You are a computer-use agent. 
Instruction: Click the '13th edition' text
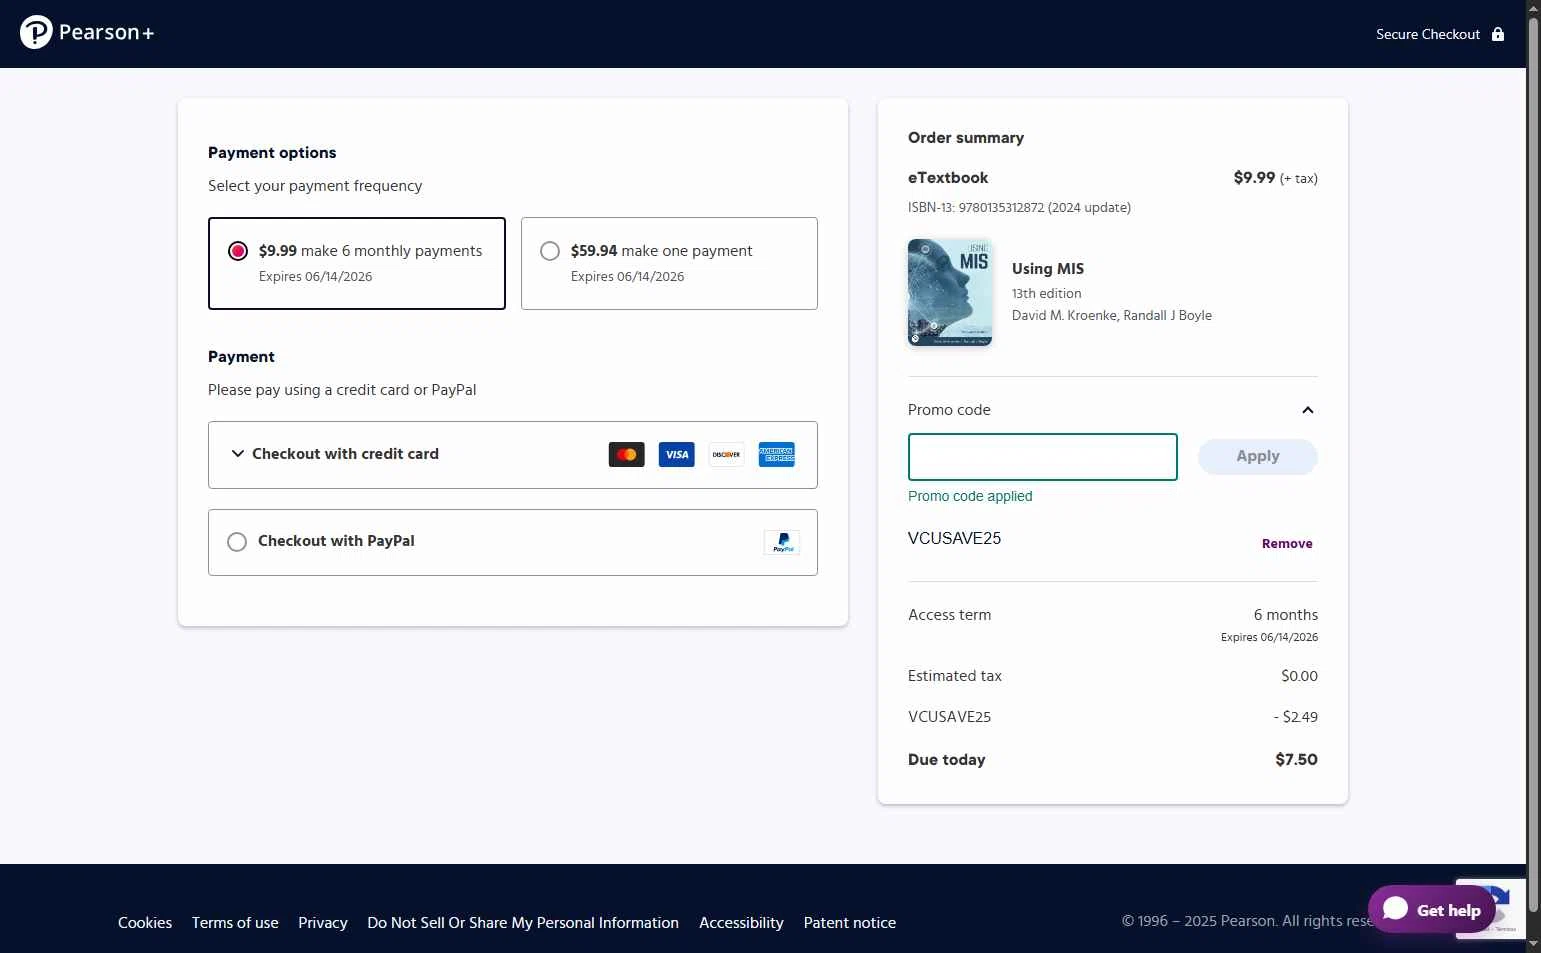[1047, 294]
